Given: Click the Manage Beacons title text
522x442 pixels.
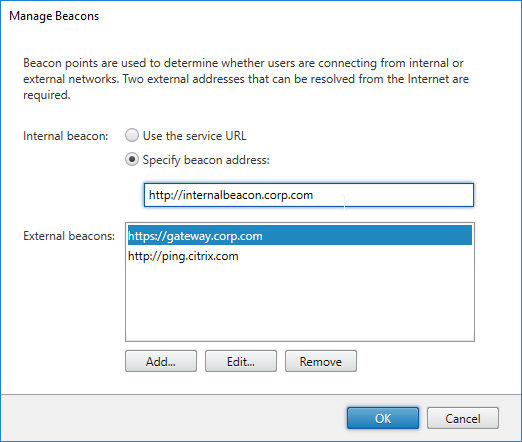Looking at the screenshot, I should coord(54,16).
